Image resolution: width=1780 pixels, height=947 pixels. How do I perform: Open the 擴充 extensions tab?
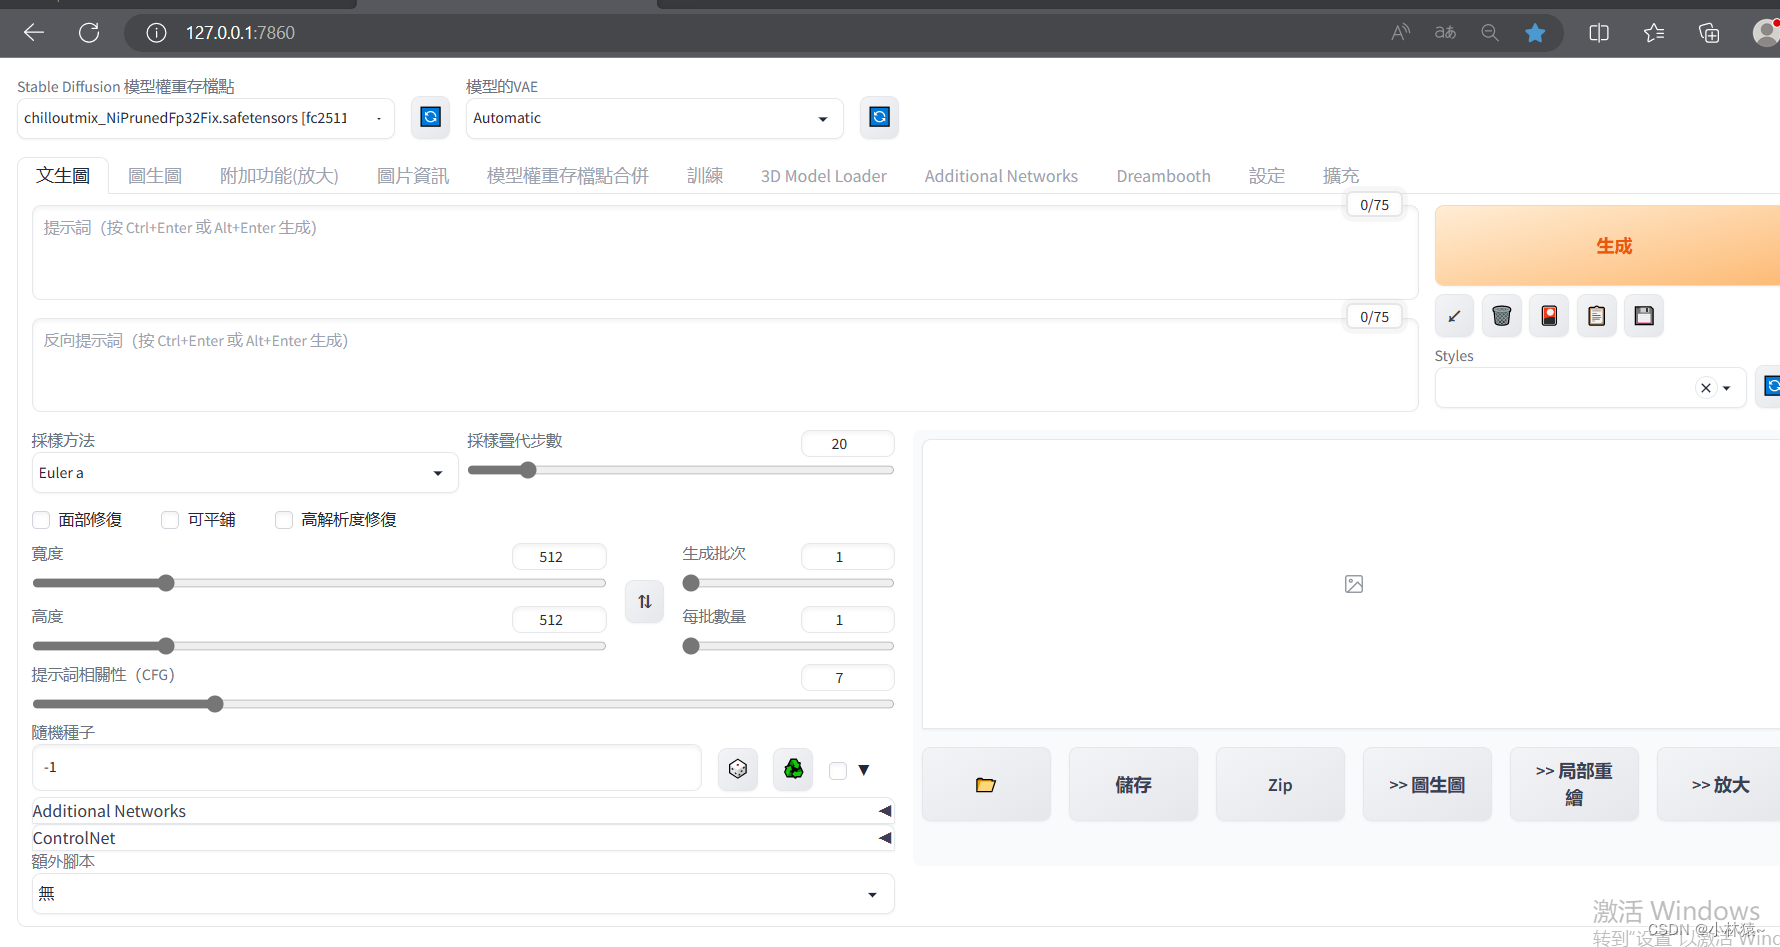pyautogui.click(x=1341, y=176)
